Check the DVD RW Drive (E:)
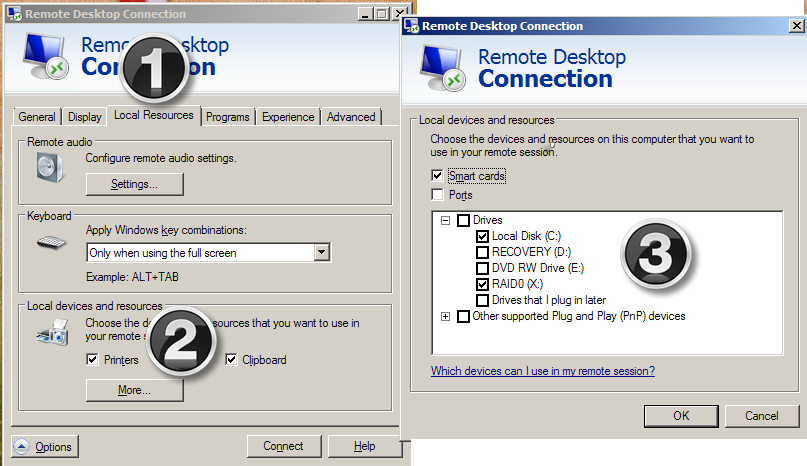 [x=482, y=268]
